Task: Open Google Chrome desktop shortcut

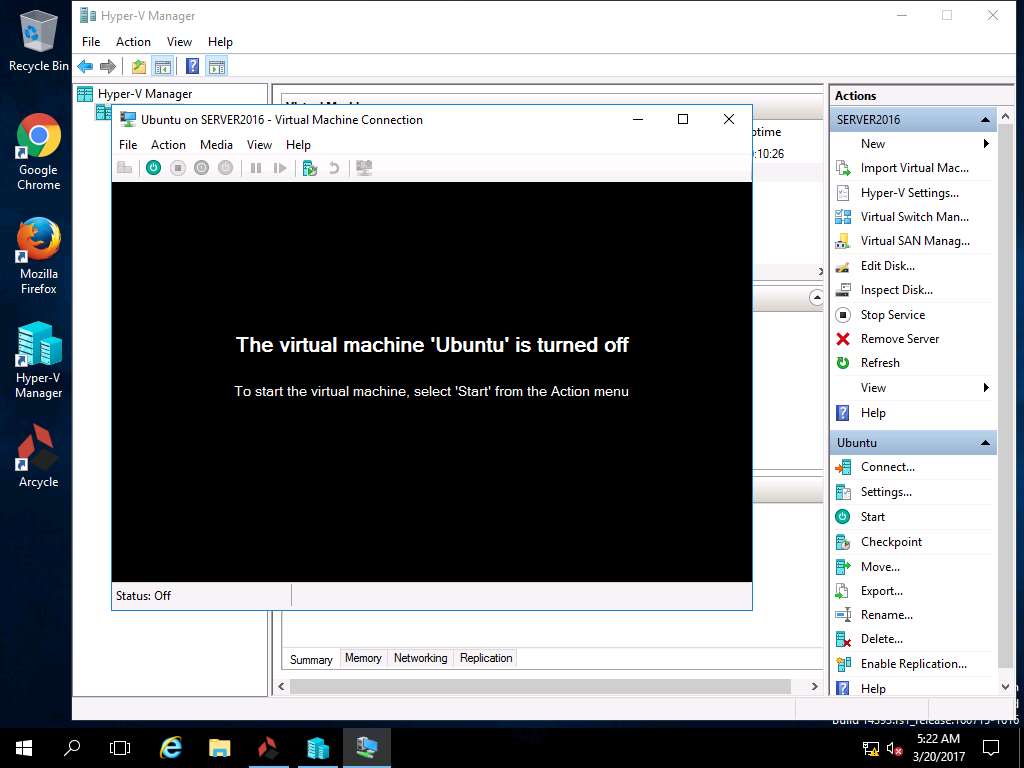Action: point(39,152)
